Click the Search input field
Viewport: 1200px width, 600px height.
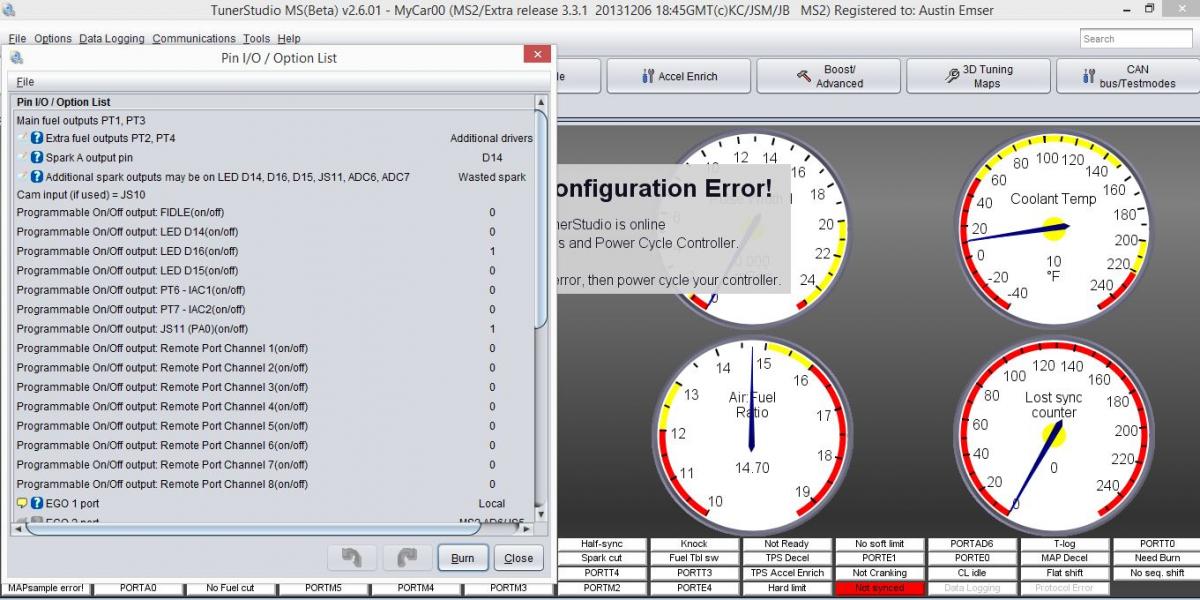point(1135,39)
